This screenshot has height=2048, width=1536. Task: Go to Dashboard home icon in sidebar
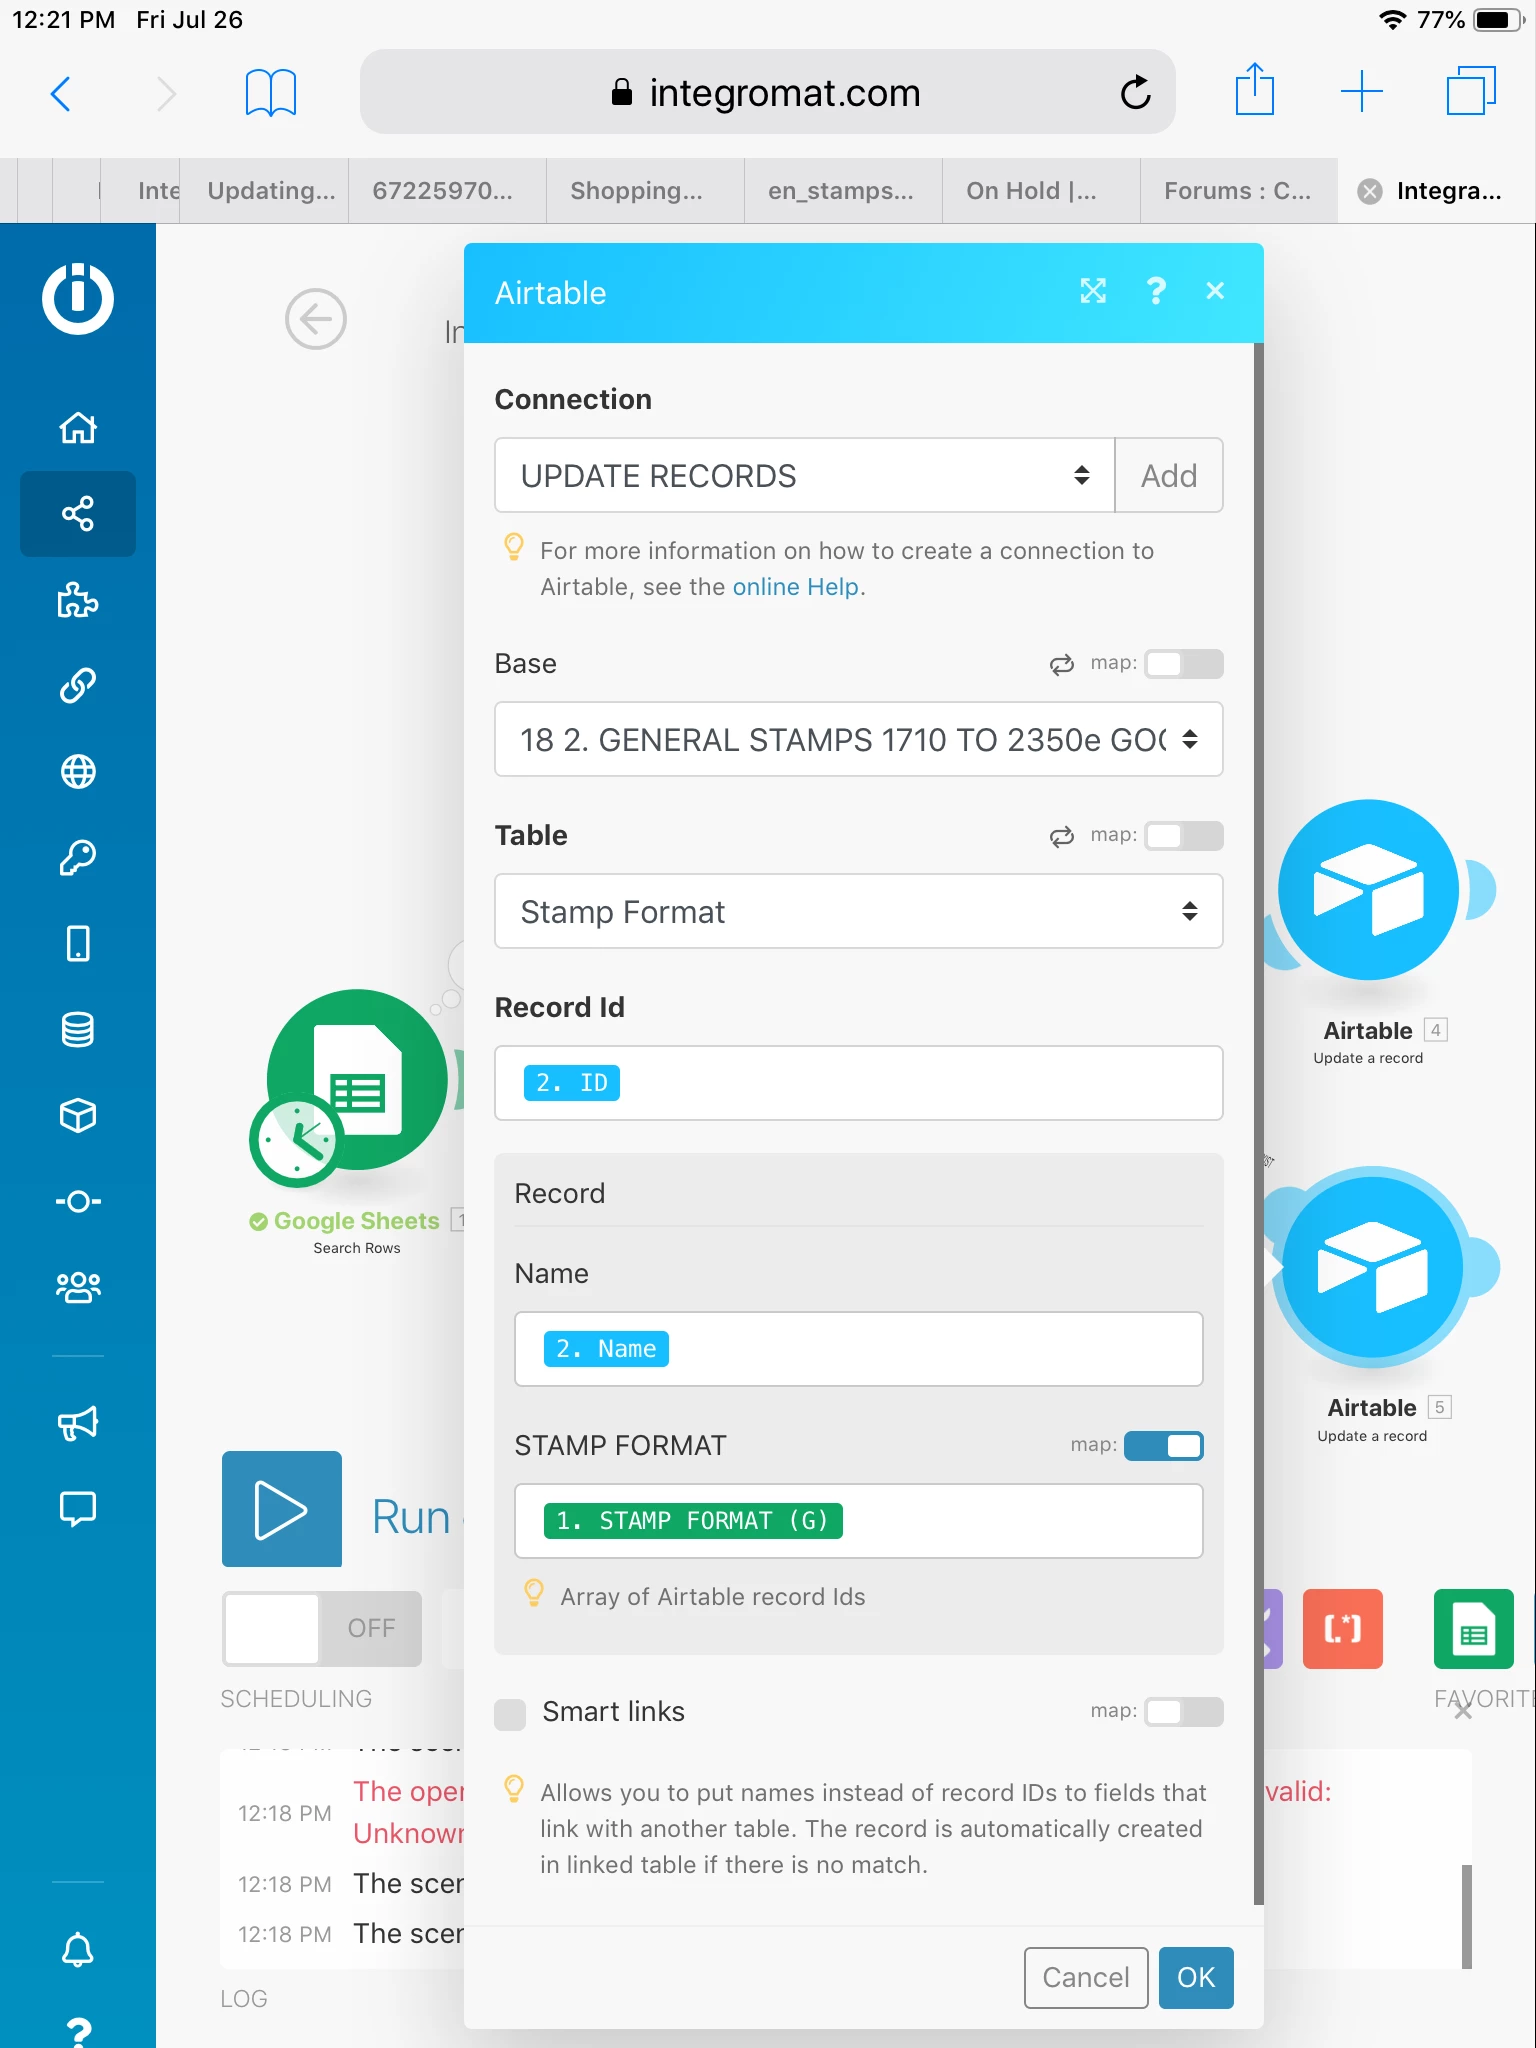pyautogui.click(x=78, y=428)
